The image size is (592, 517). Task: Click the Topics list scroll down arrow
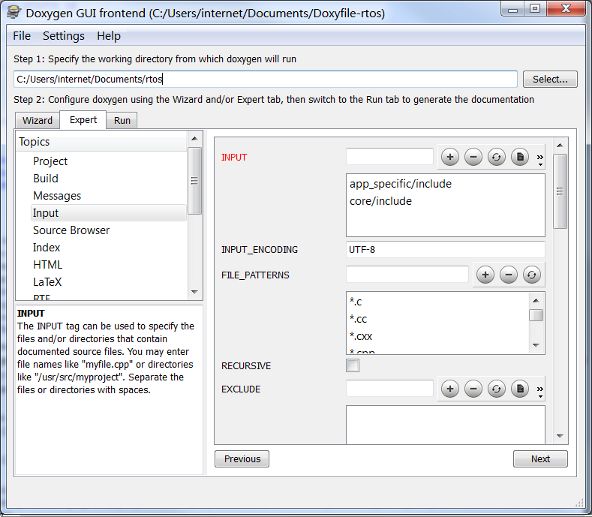194,292
